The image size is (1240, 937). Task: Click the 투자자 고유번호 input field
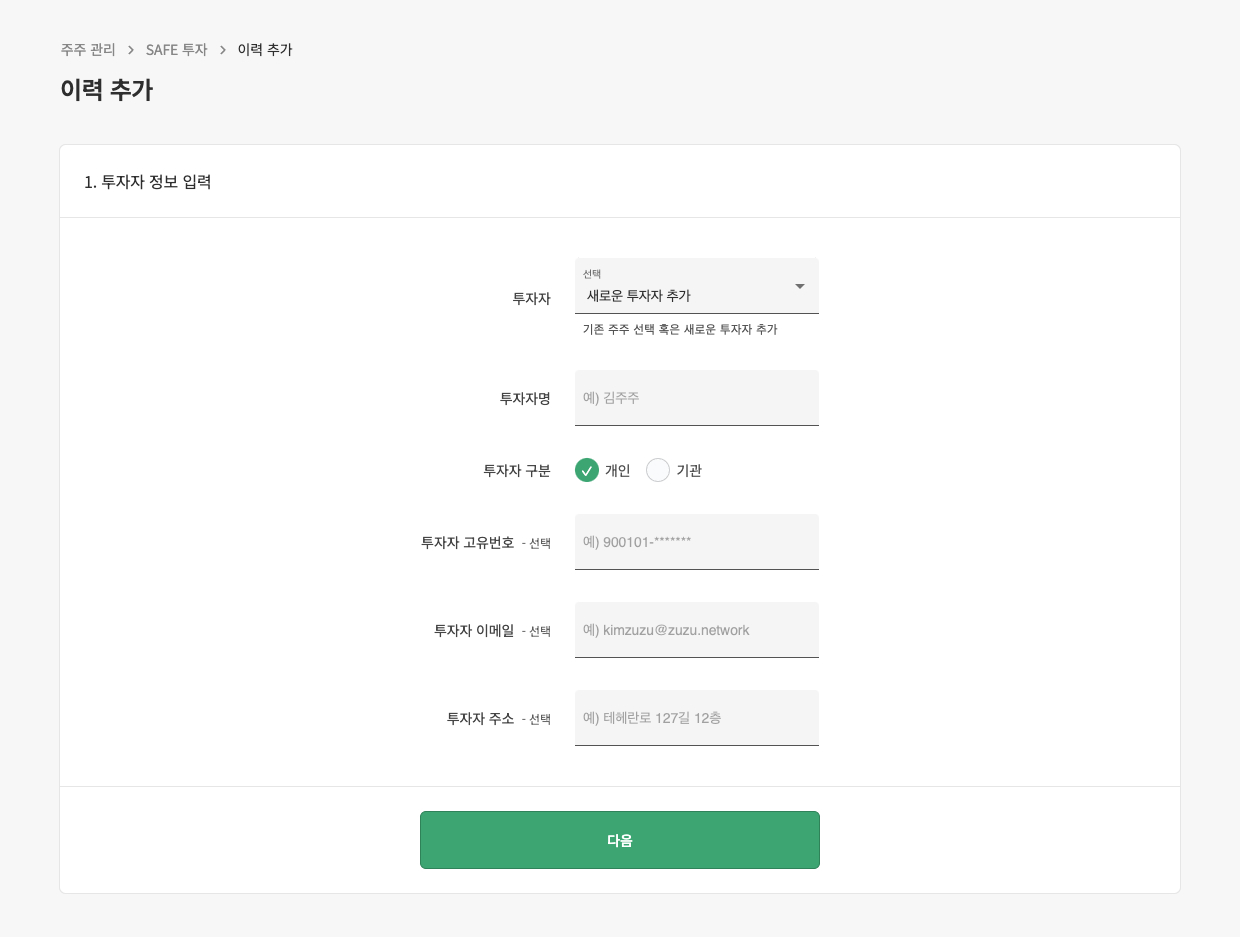[x=696, y=542]
